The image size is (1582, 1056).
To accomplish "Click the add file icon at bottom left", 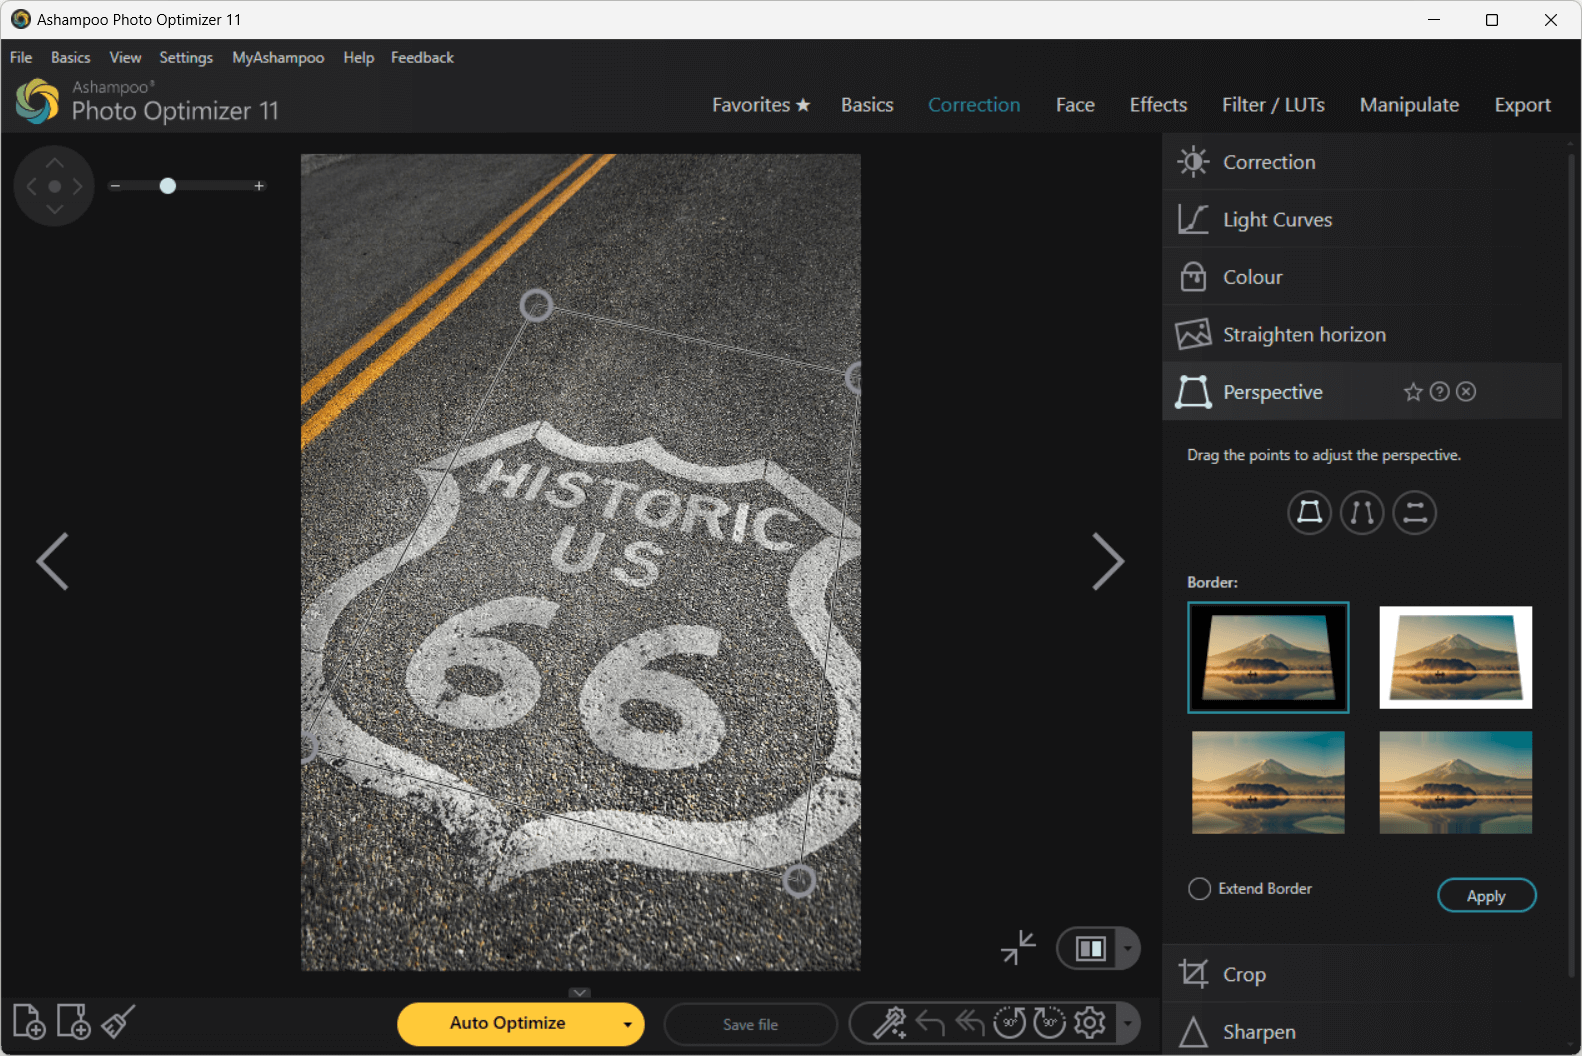I will (x=29, y=1022).
